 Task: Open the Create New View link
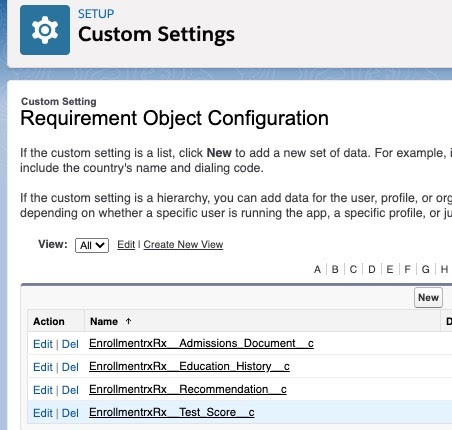click(183, 244)
